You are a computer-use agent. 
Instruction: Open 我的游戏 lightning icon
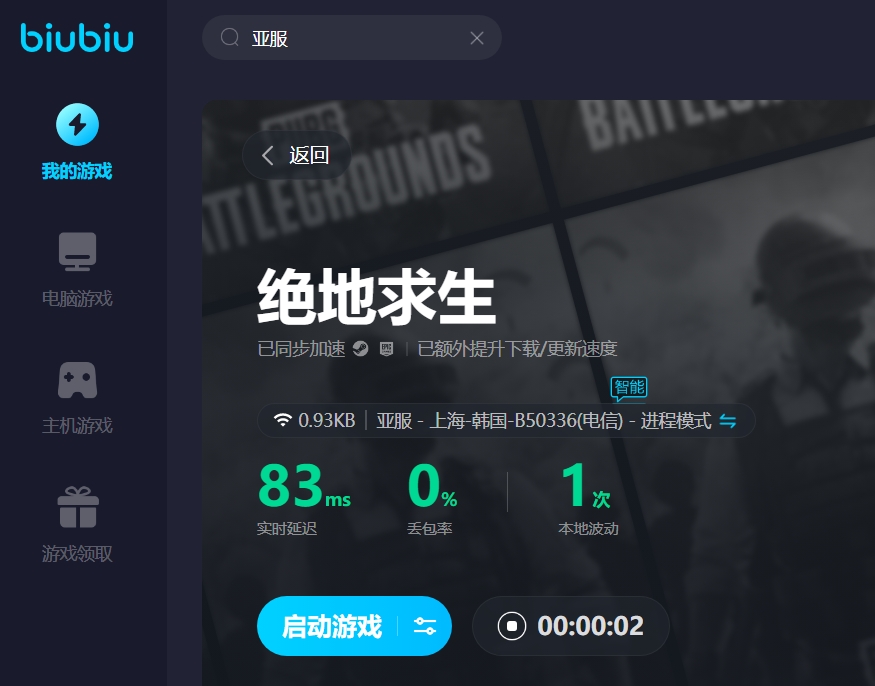coord(78,124)
